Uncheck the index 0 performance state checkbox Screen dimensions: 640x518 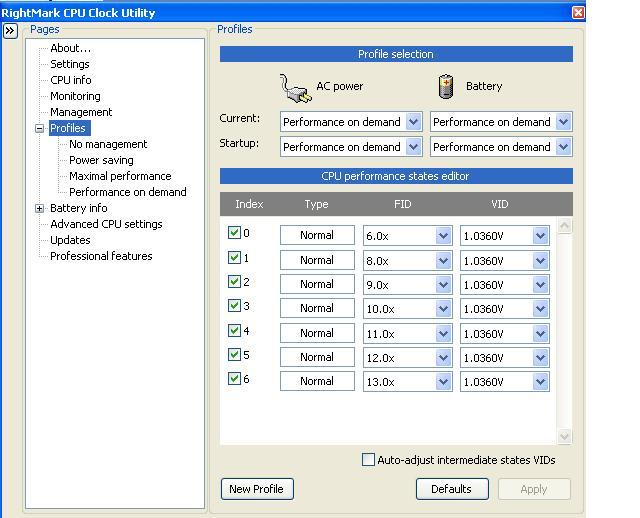(235, 233)
